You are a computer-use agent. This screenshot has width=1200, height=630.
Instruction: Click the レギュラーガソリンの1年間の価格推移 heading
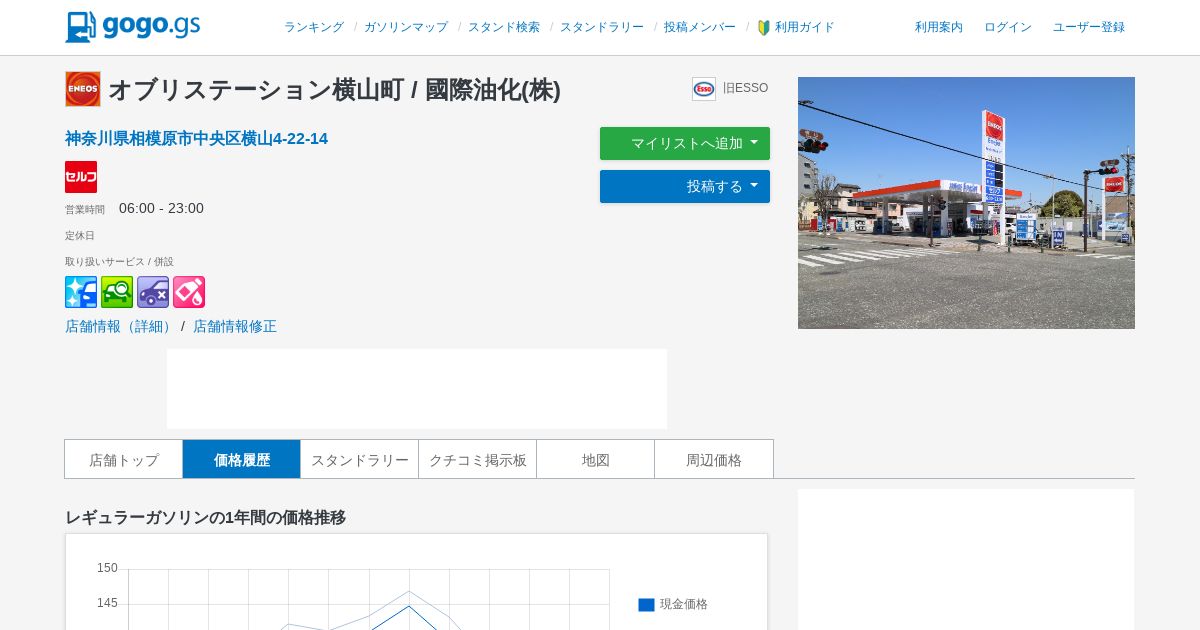205,517
